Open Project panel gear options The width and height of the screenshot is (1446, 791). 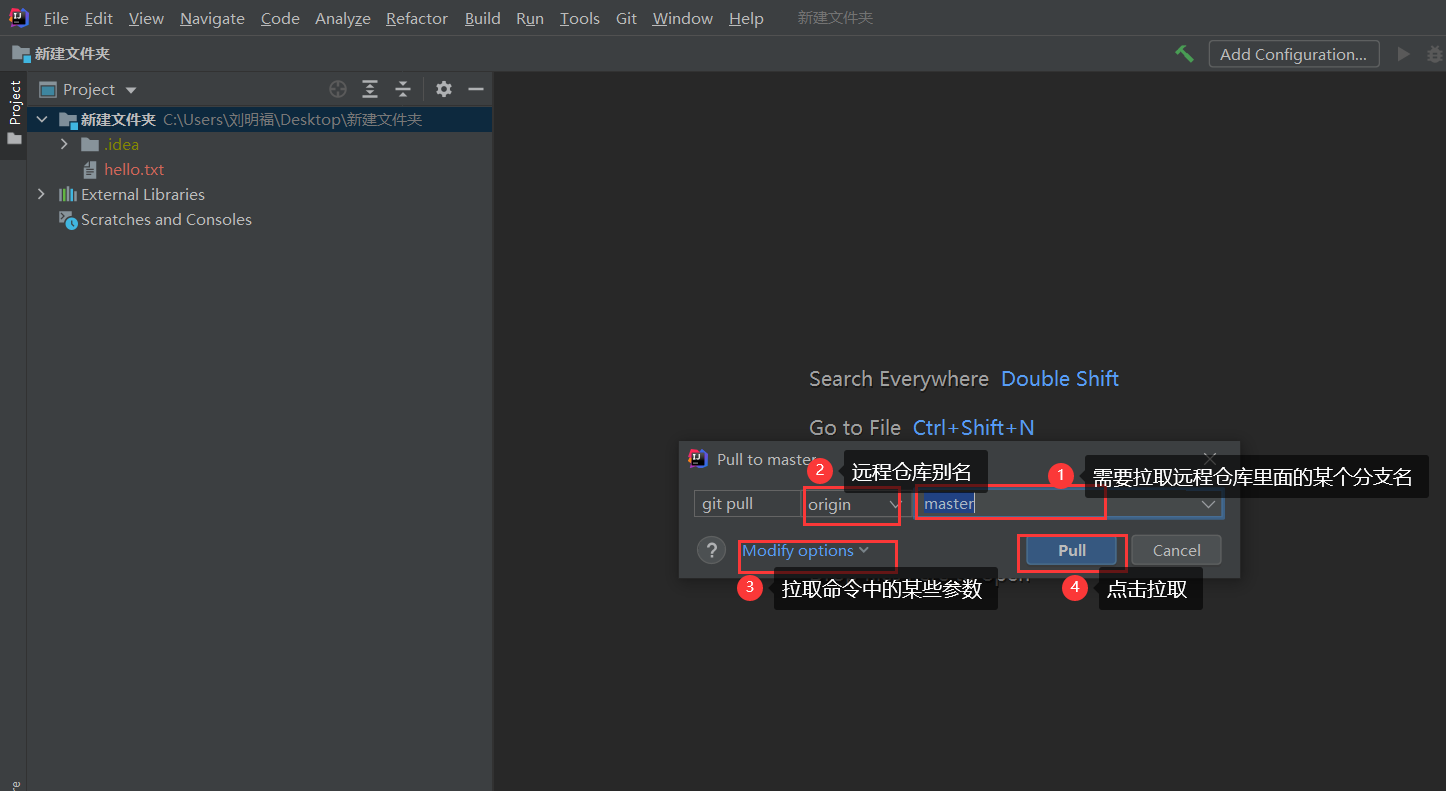(x=444, y=89)
